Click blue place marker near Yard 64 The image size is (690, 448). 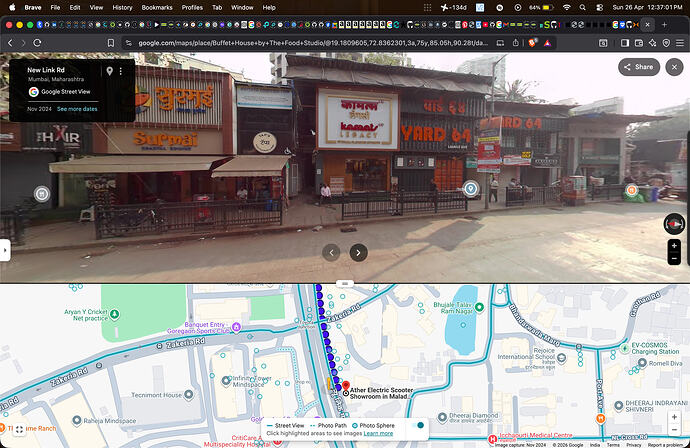click(x=471, y=189)
